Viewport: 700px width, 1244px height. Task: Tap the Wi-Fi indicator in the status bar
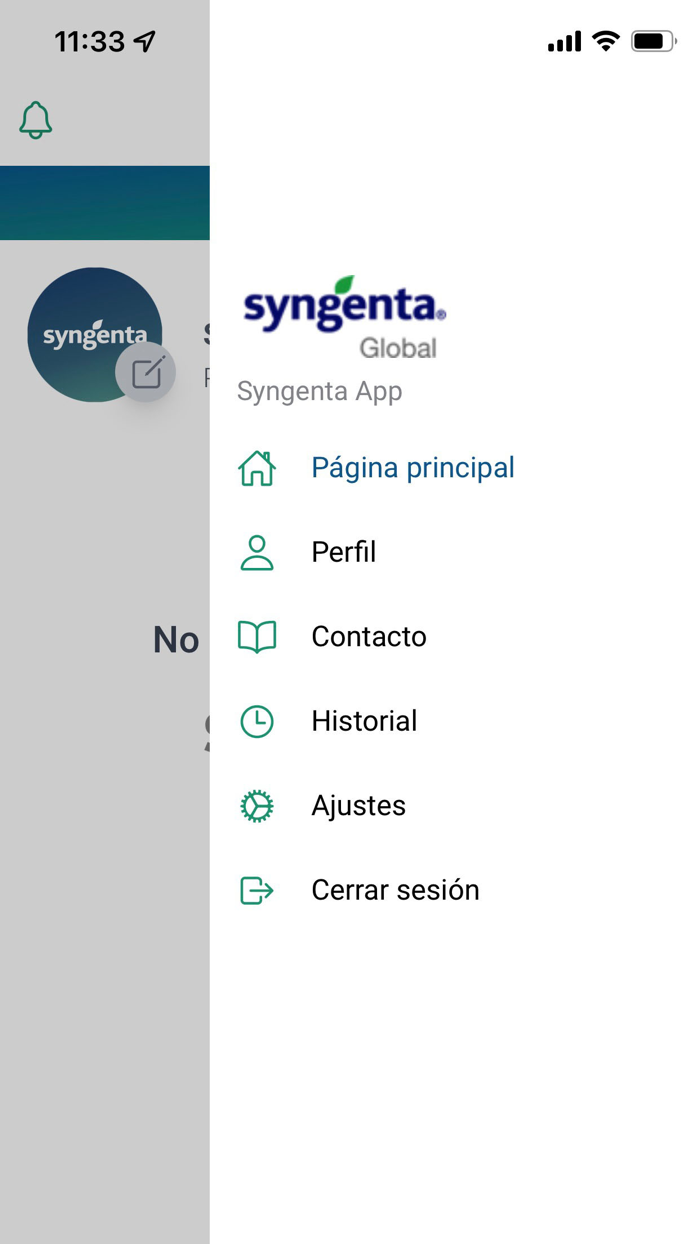click(x=606, y=41)
